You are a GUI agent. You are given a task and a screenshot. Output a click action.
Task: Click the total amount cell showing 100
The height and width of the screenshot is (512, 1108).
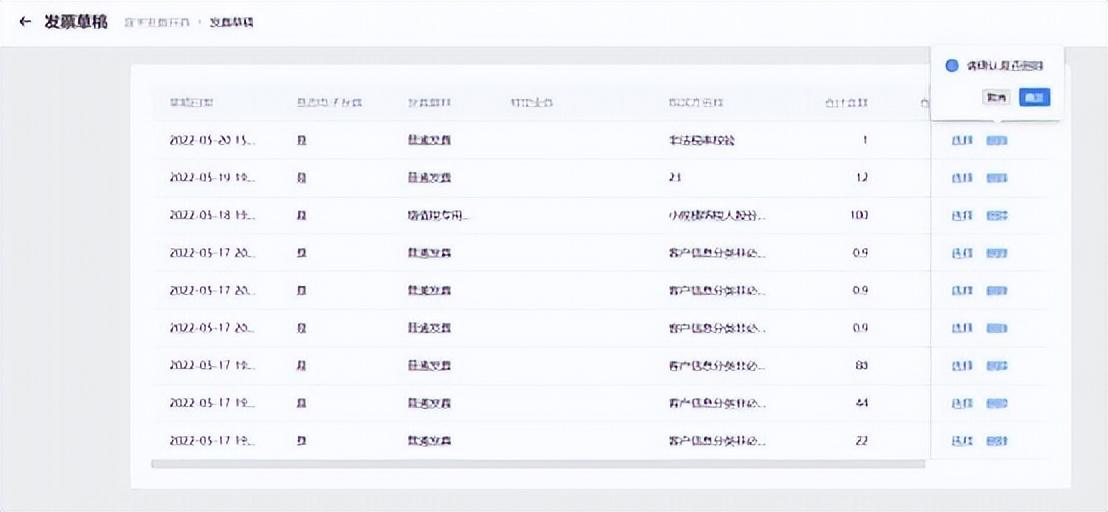[x=859, y=215]
